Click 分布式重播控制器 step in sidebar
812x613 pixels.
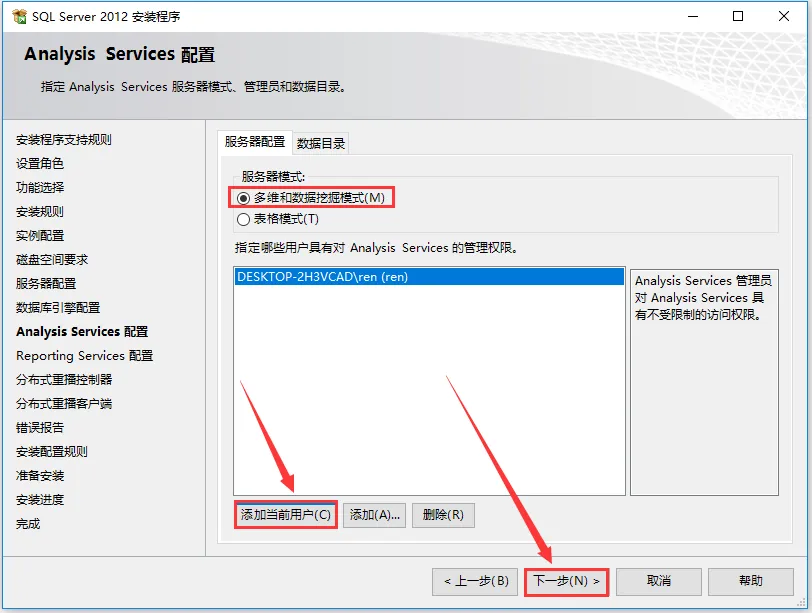click(x=64, y=380)
